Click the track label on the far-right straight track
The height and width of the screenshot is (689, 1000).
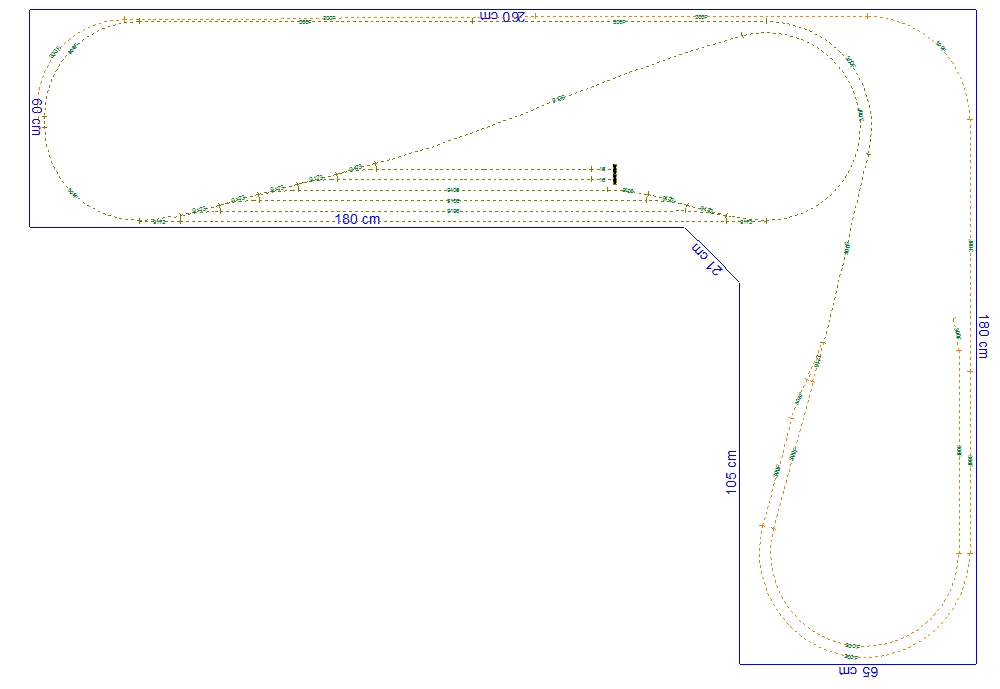coord(970,244)
